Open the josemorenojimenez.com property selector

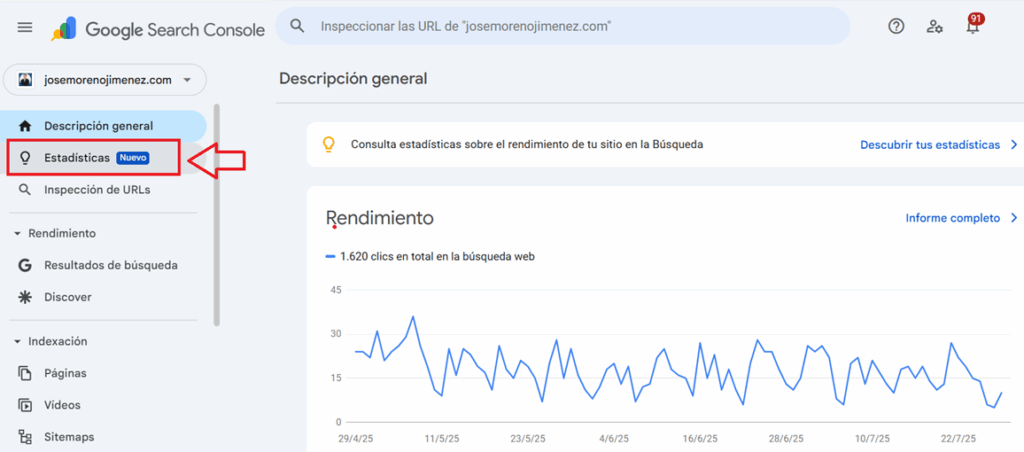pyautogui.click(x=105, y=80)
